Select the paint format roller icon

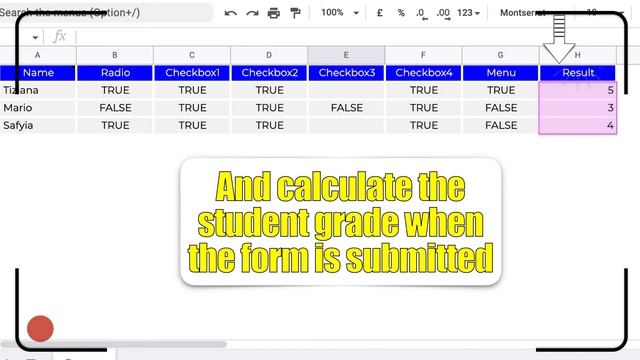(x=295, y=13)
